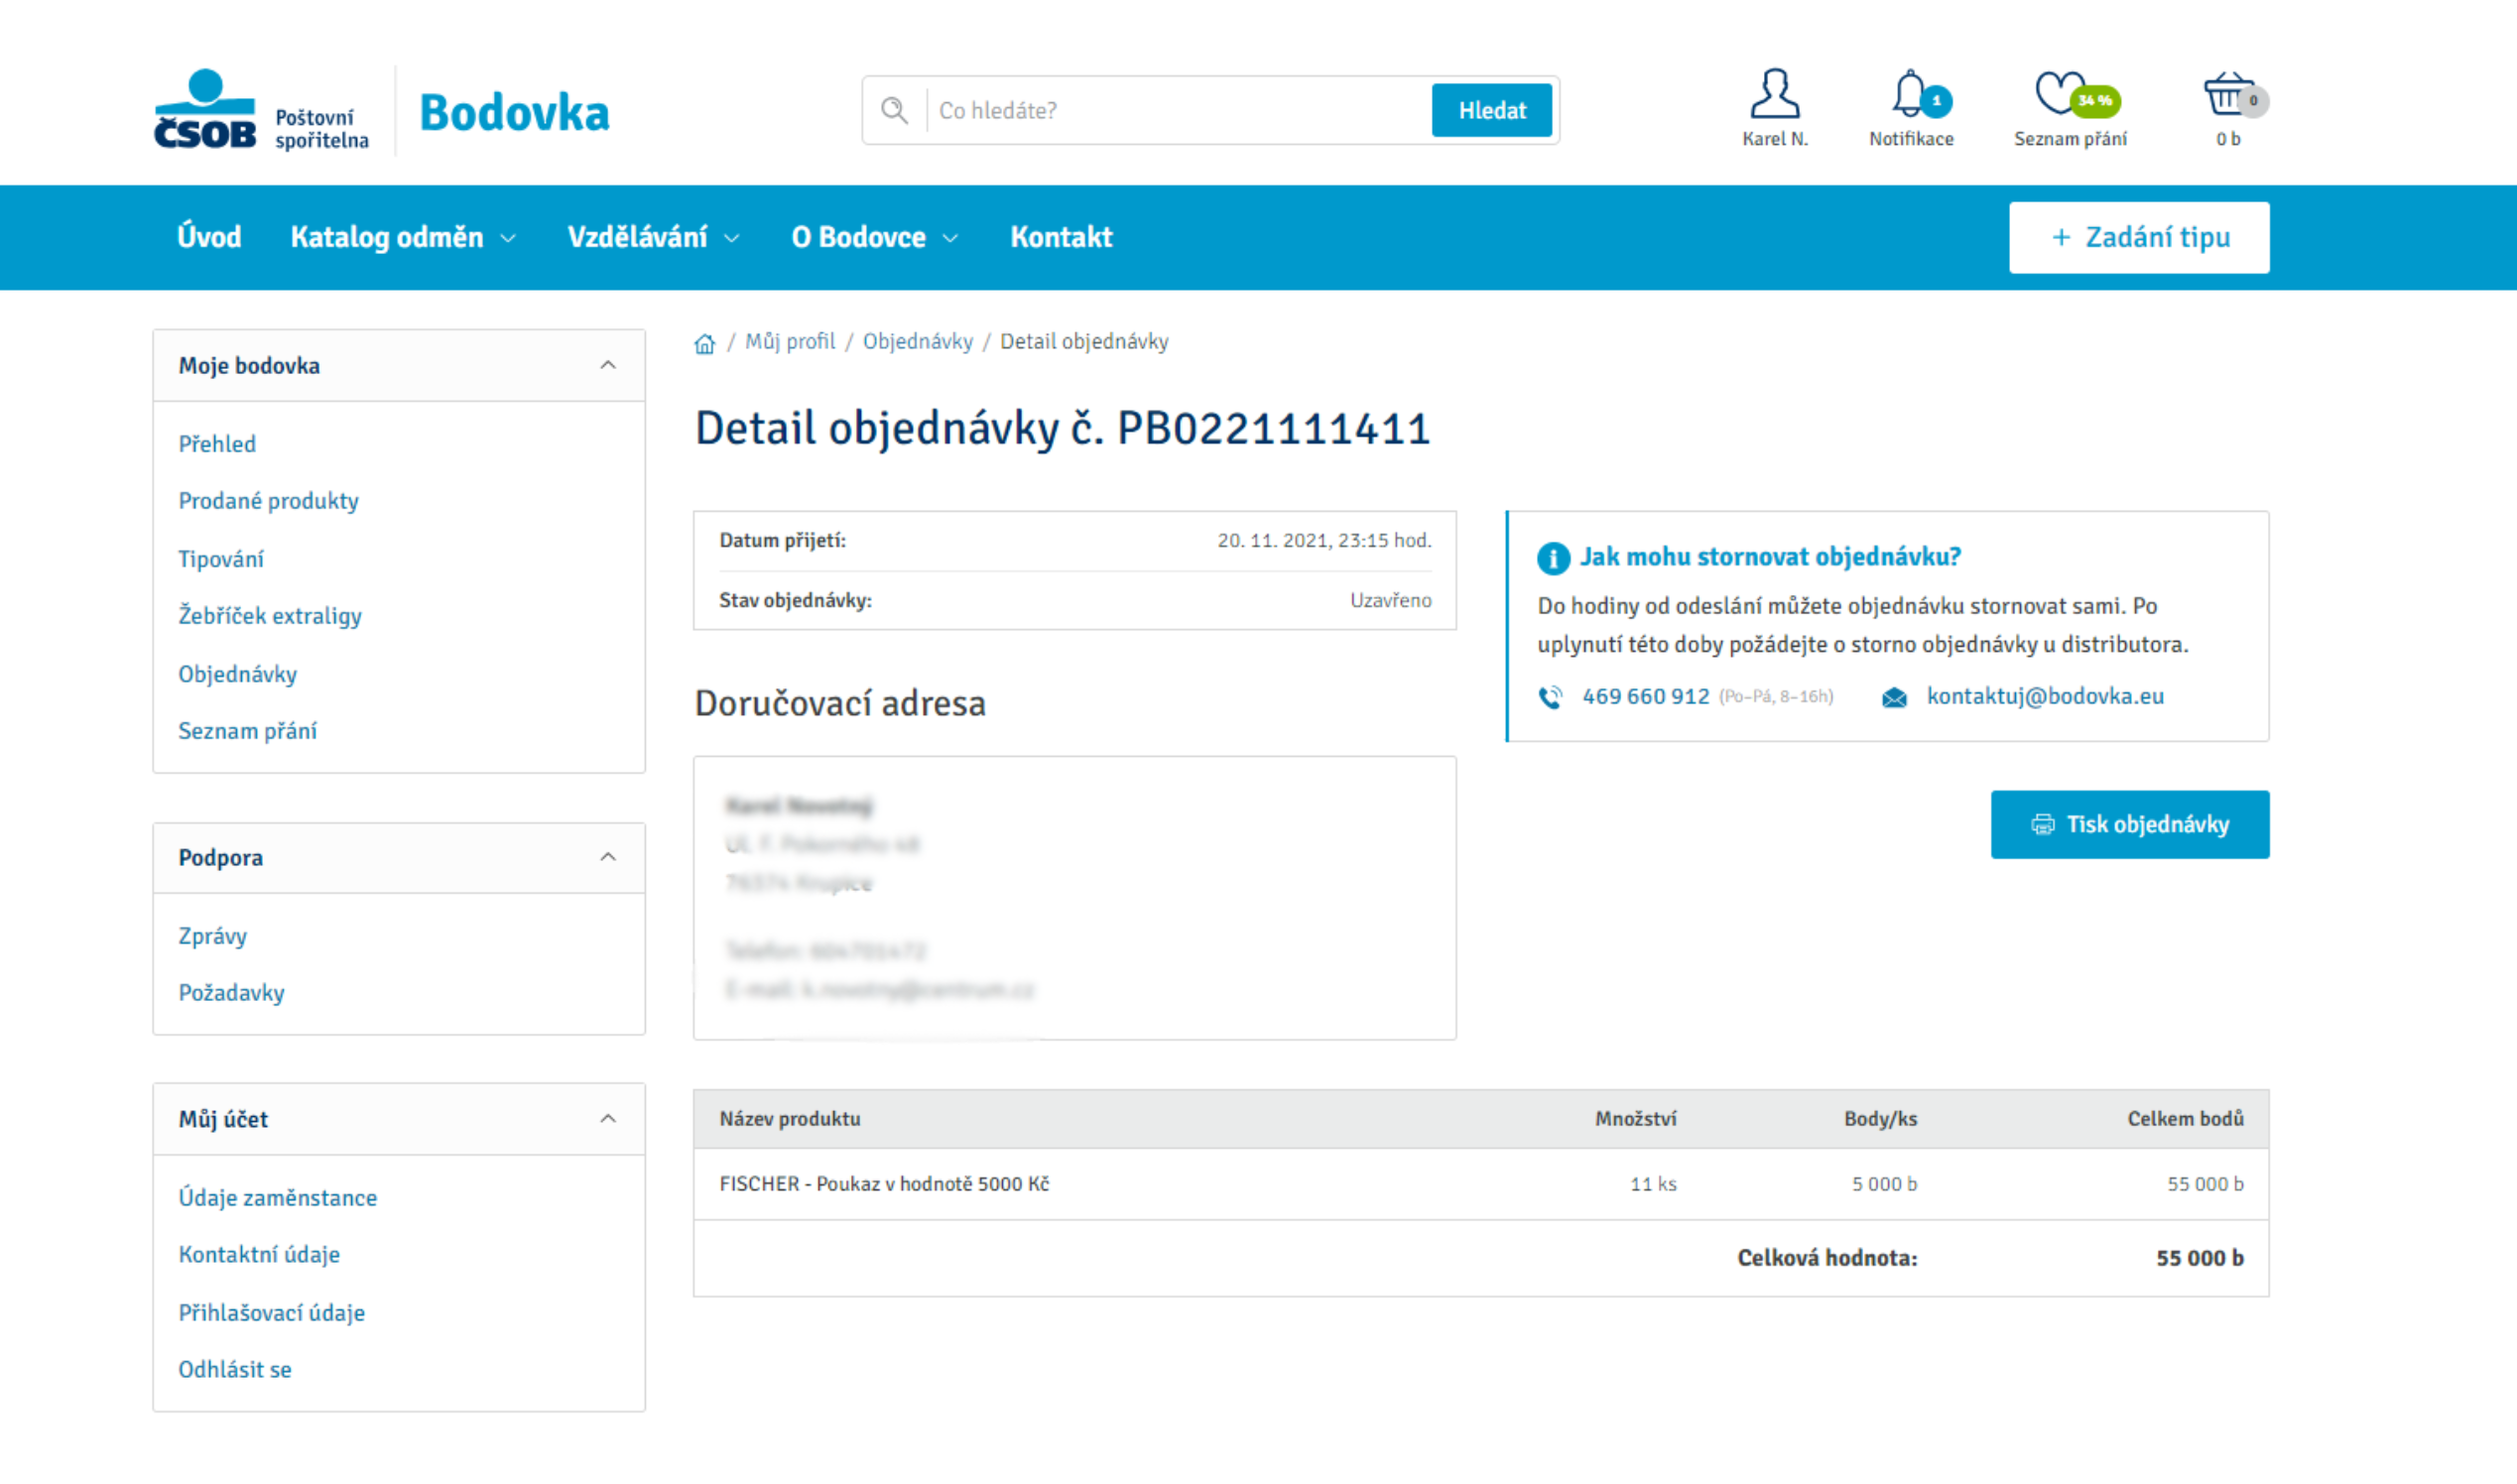Expand O Bodovce dropdown chevron
The image size is (2517, 1484).
950,238
